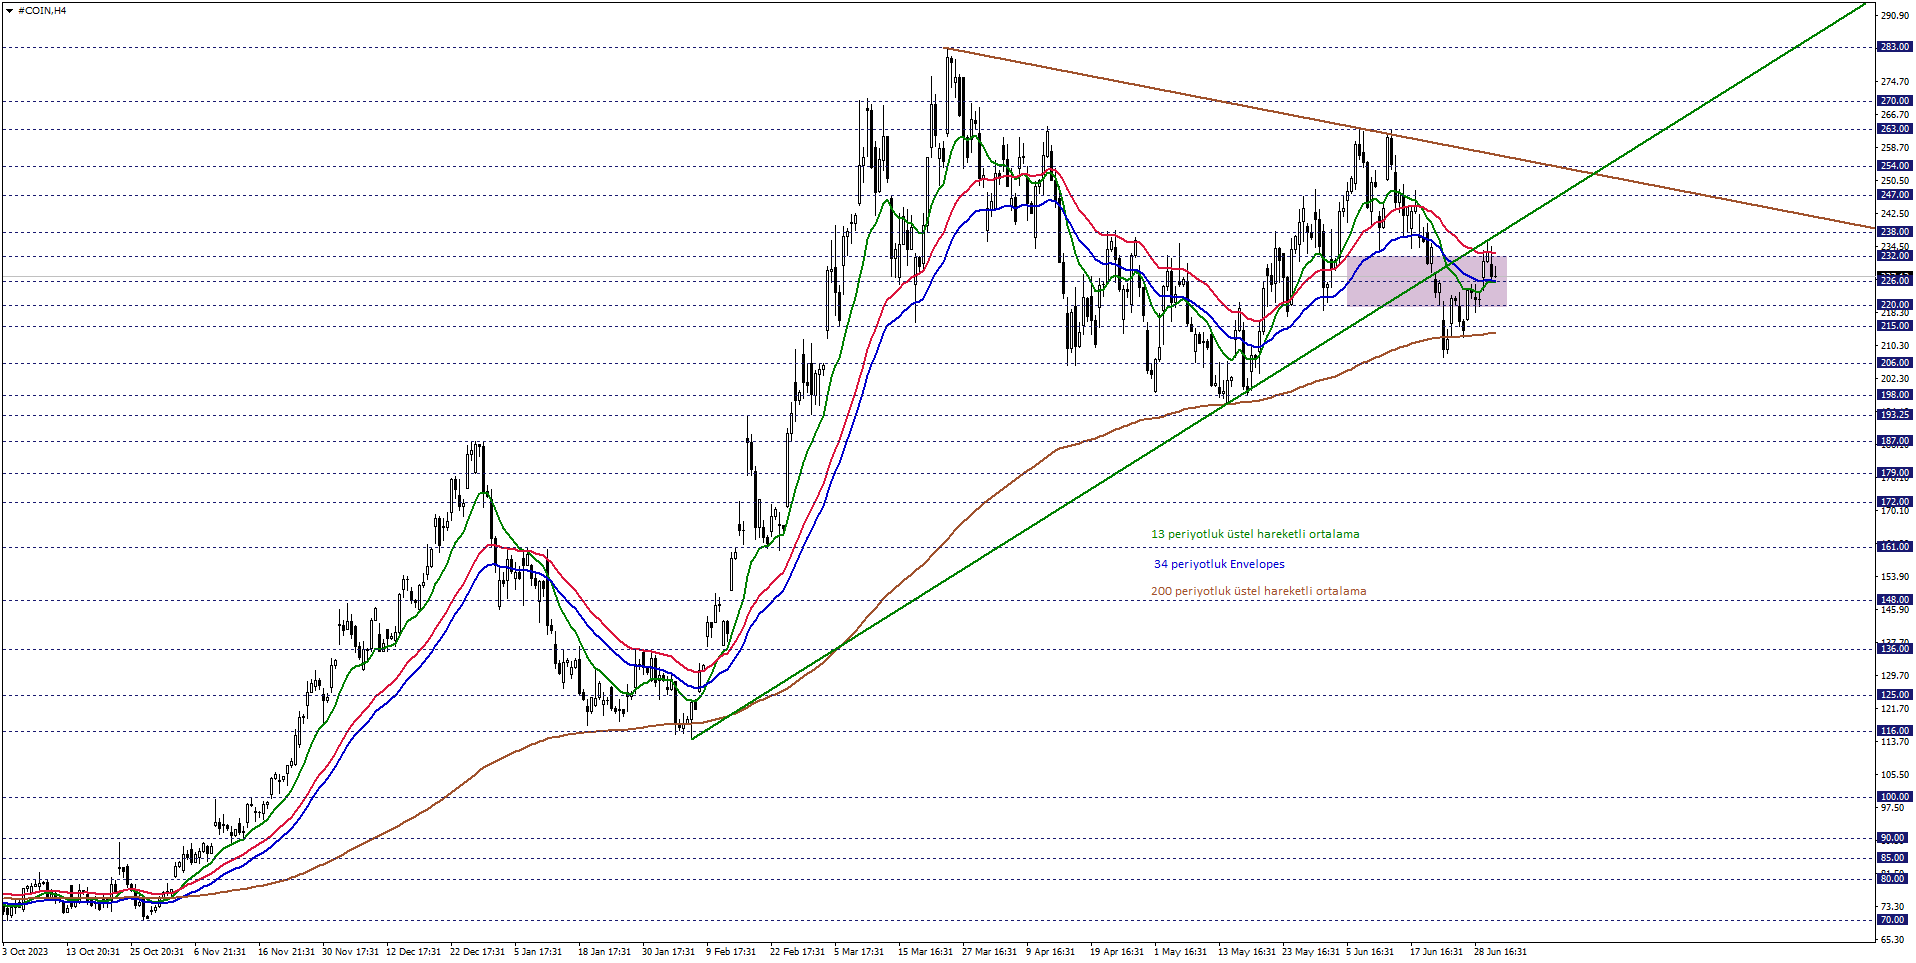Image resolution: width=1916 pixels, height=963 pixels.
Task: Click the '3 Oct 2023' date label
Action: click(26, 952)
